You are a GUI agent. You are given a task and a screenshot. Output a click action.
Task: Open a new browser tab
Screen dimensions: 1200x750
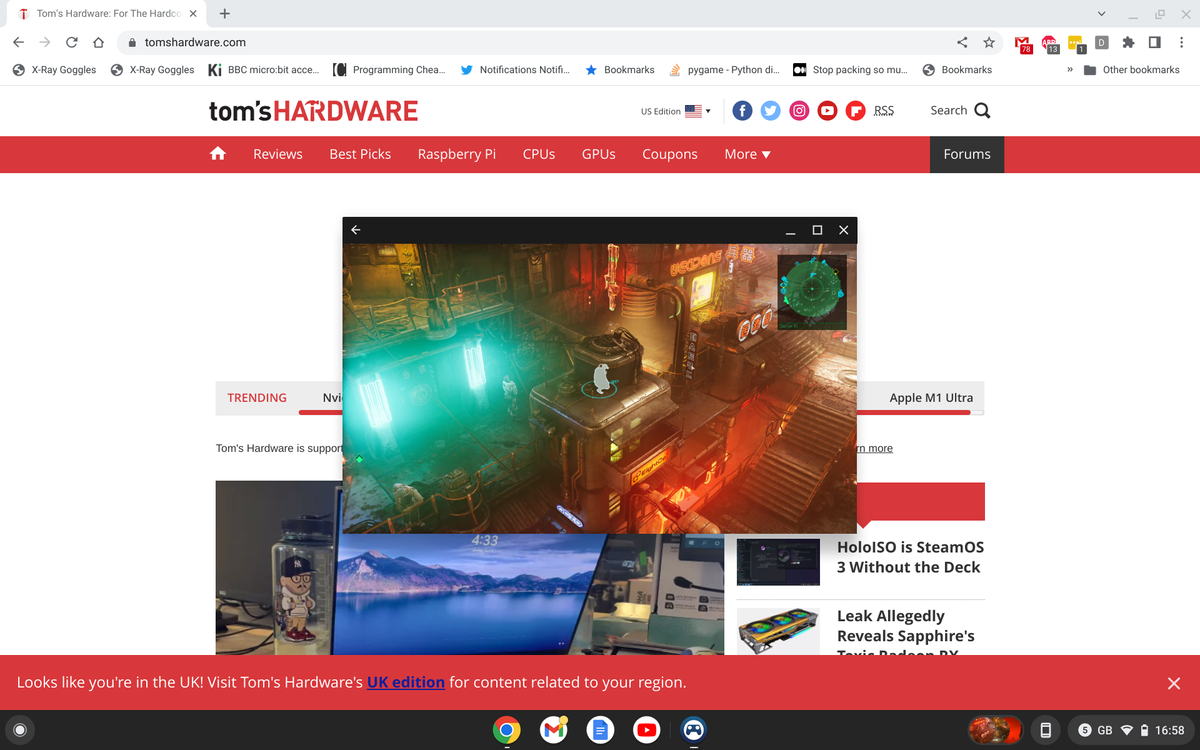224,14
